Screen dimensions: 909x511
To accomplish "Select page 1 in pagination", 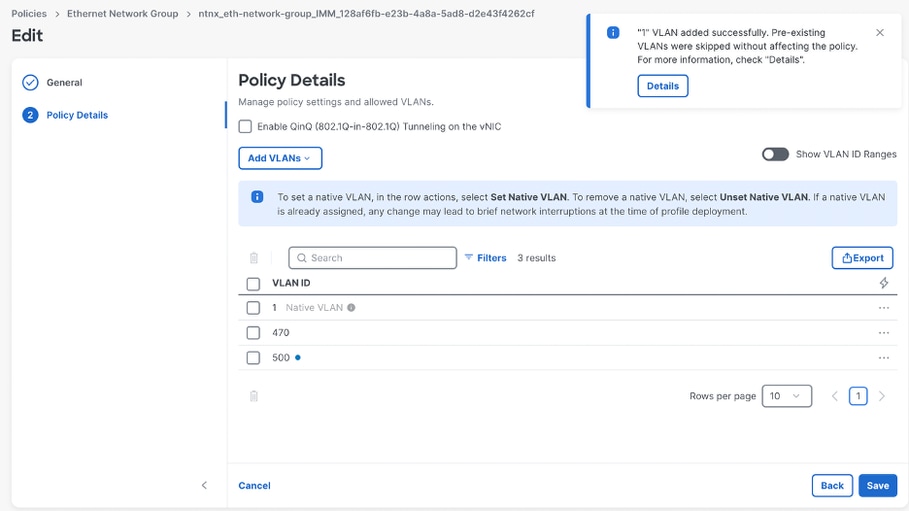I will pyautogui.click(x=858, y=396).
